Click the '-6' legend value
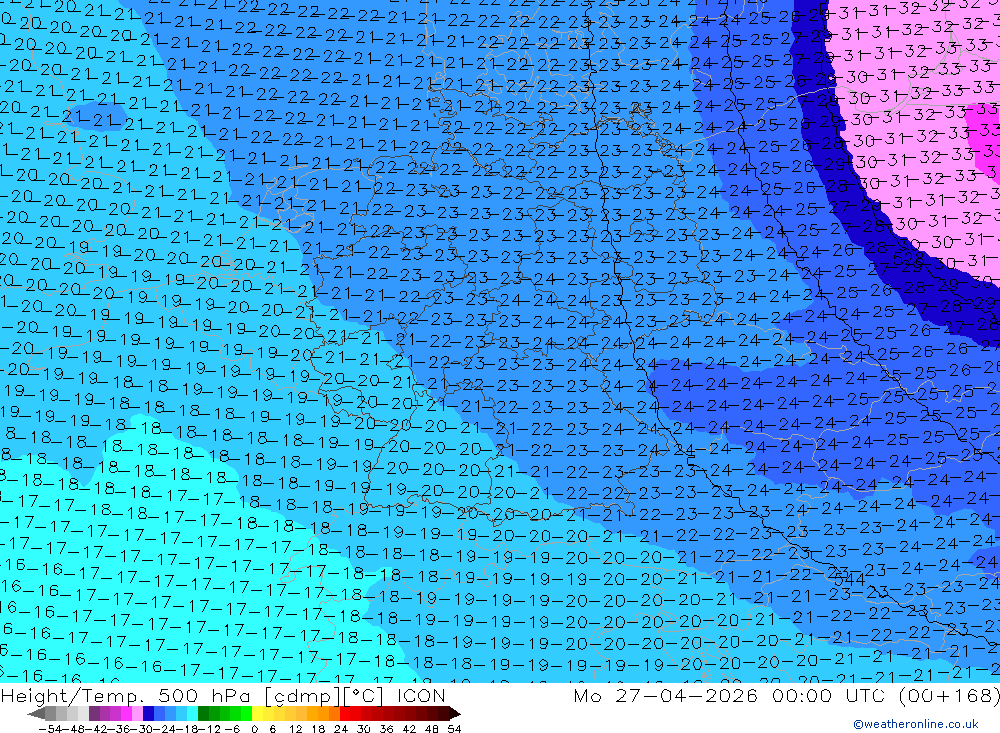This screenshot has width=1000, height=733. tap(232, 729)
